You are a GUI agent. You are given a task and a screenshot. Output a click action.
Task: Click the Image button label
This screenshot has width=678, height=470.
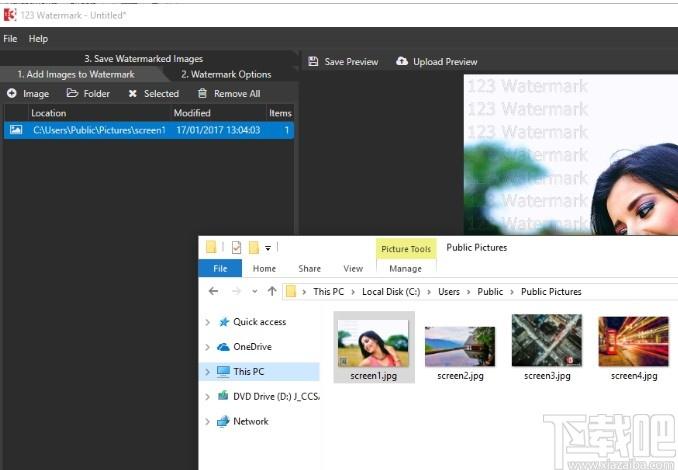(x=36, y=94)
